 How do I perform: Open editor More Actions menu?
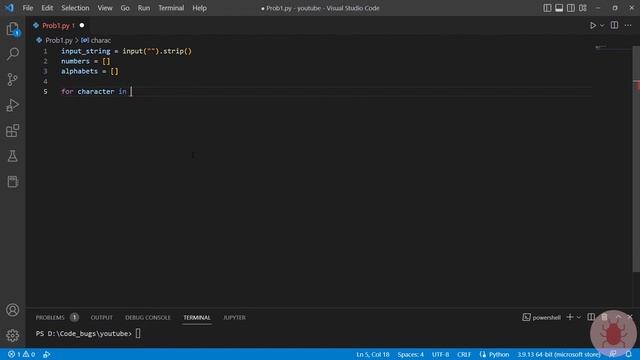click(x=628, y=25)
